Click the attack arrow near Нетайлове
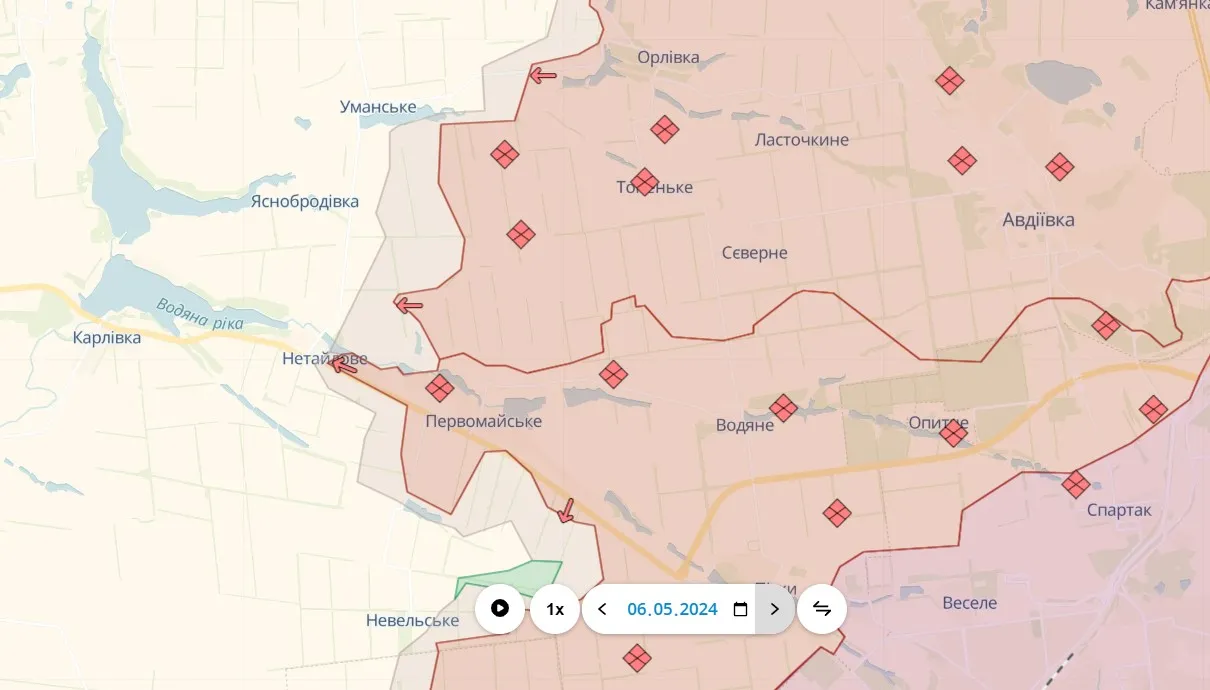The width and height of the screenshot is (1210, 690). (x=343, y=365)
